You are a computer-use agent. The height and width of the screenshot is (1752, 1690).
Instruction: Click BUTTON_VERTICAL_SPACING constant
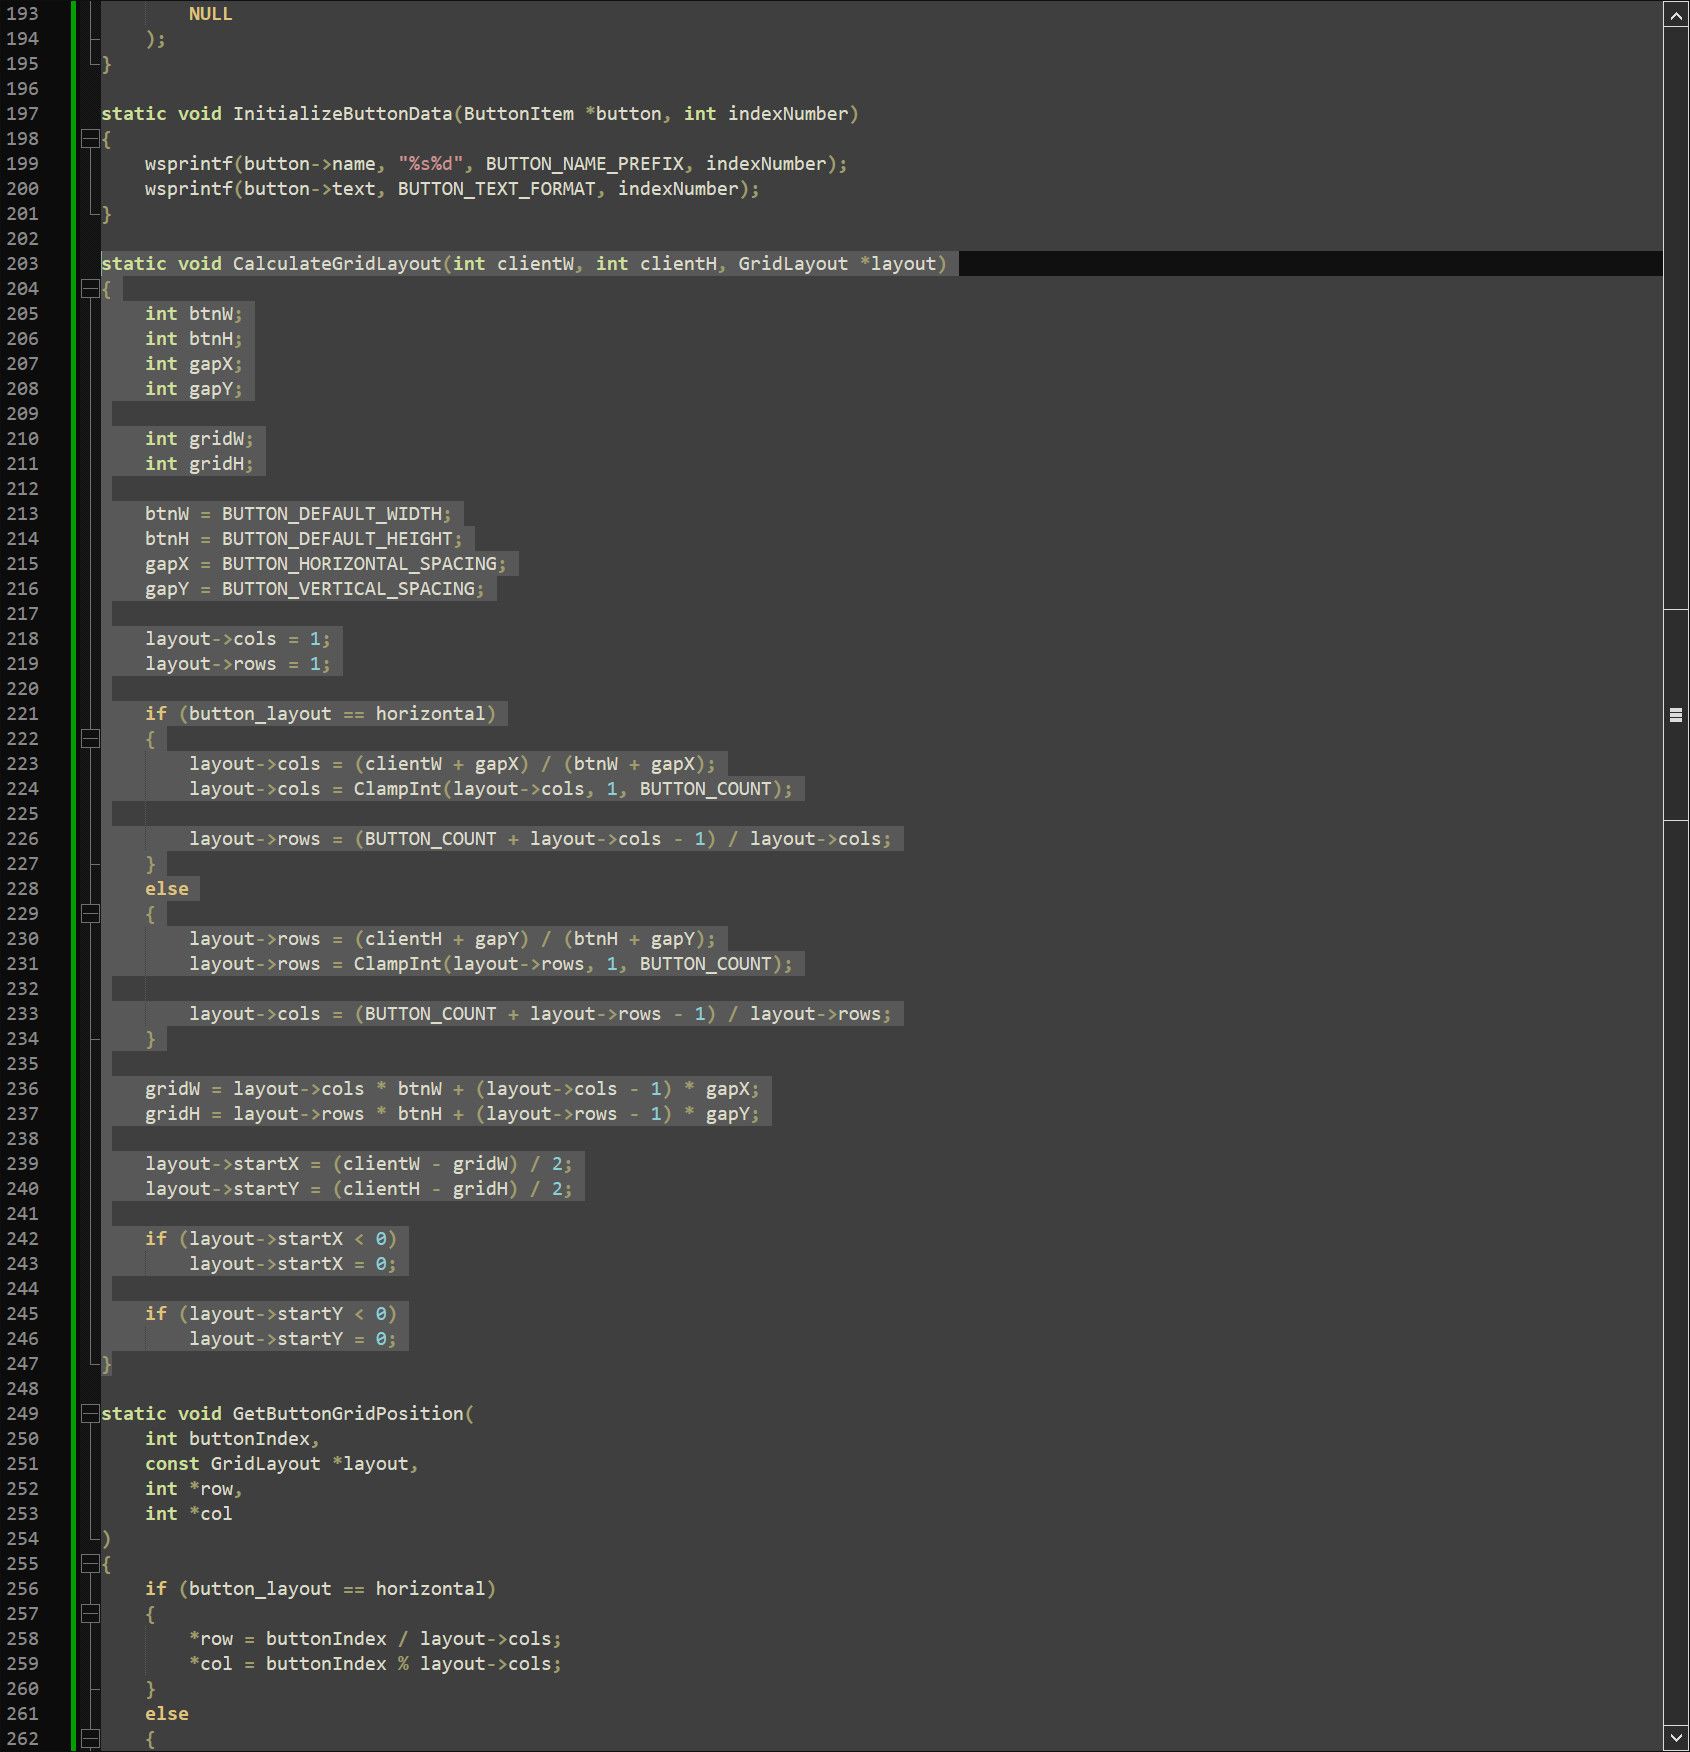click(x=349, y=589)
